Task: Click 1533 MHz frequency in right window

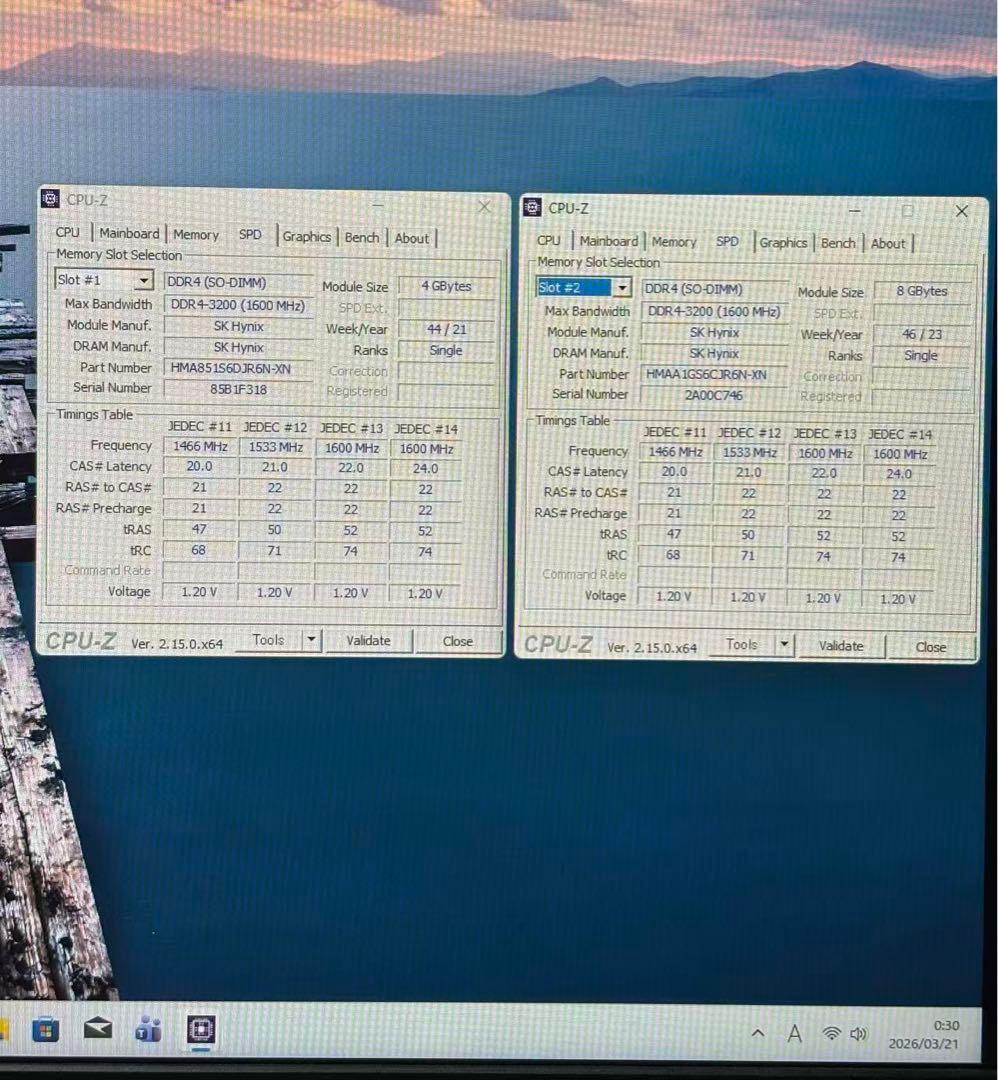Action: click(749, 453)
